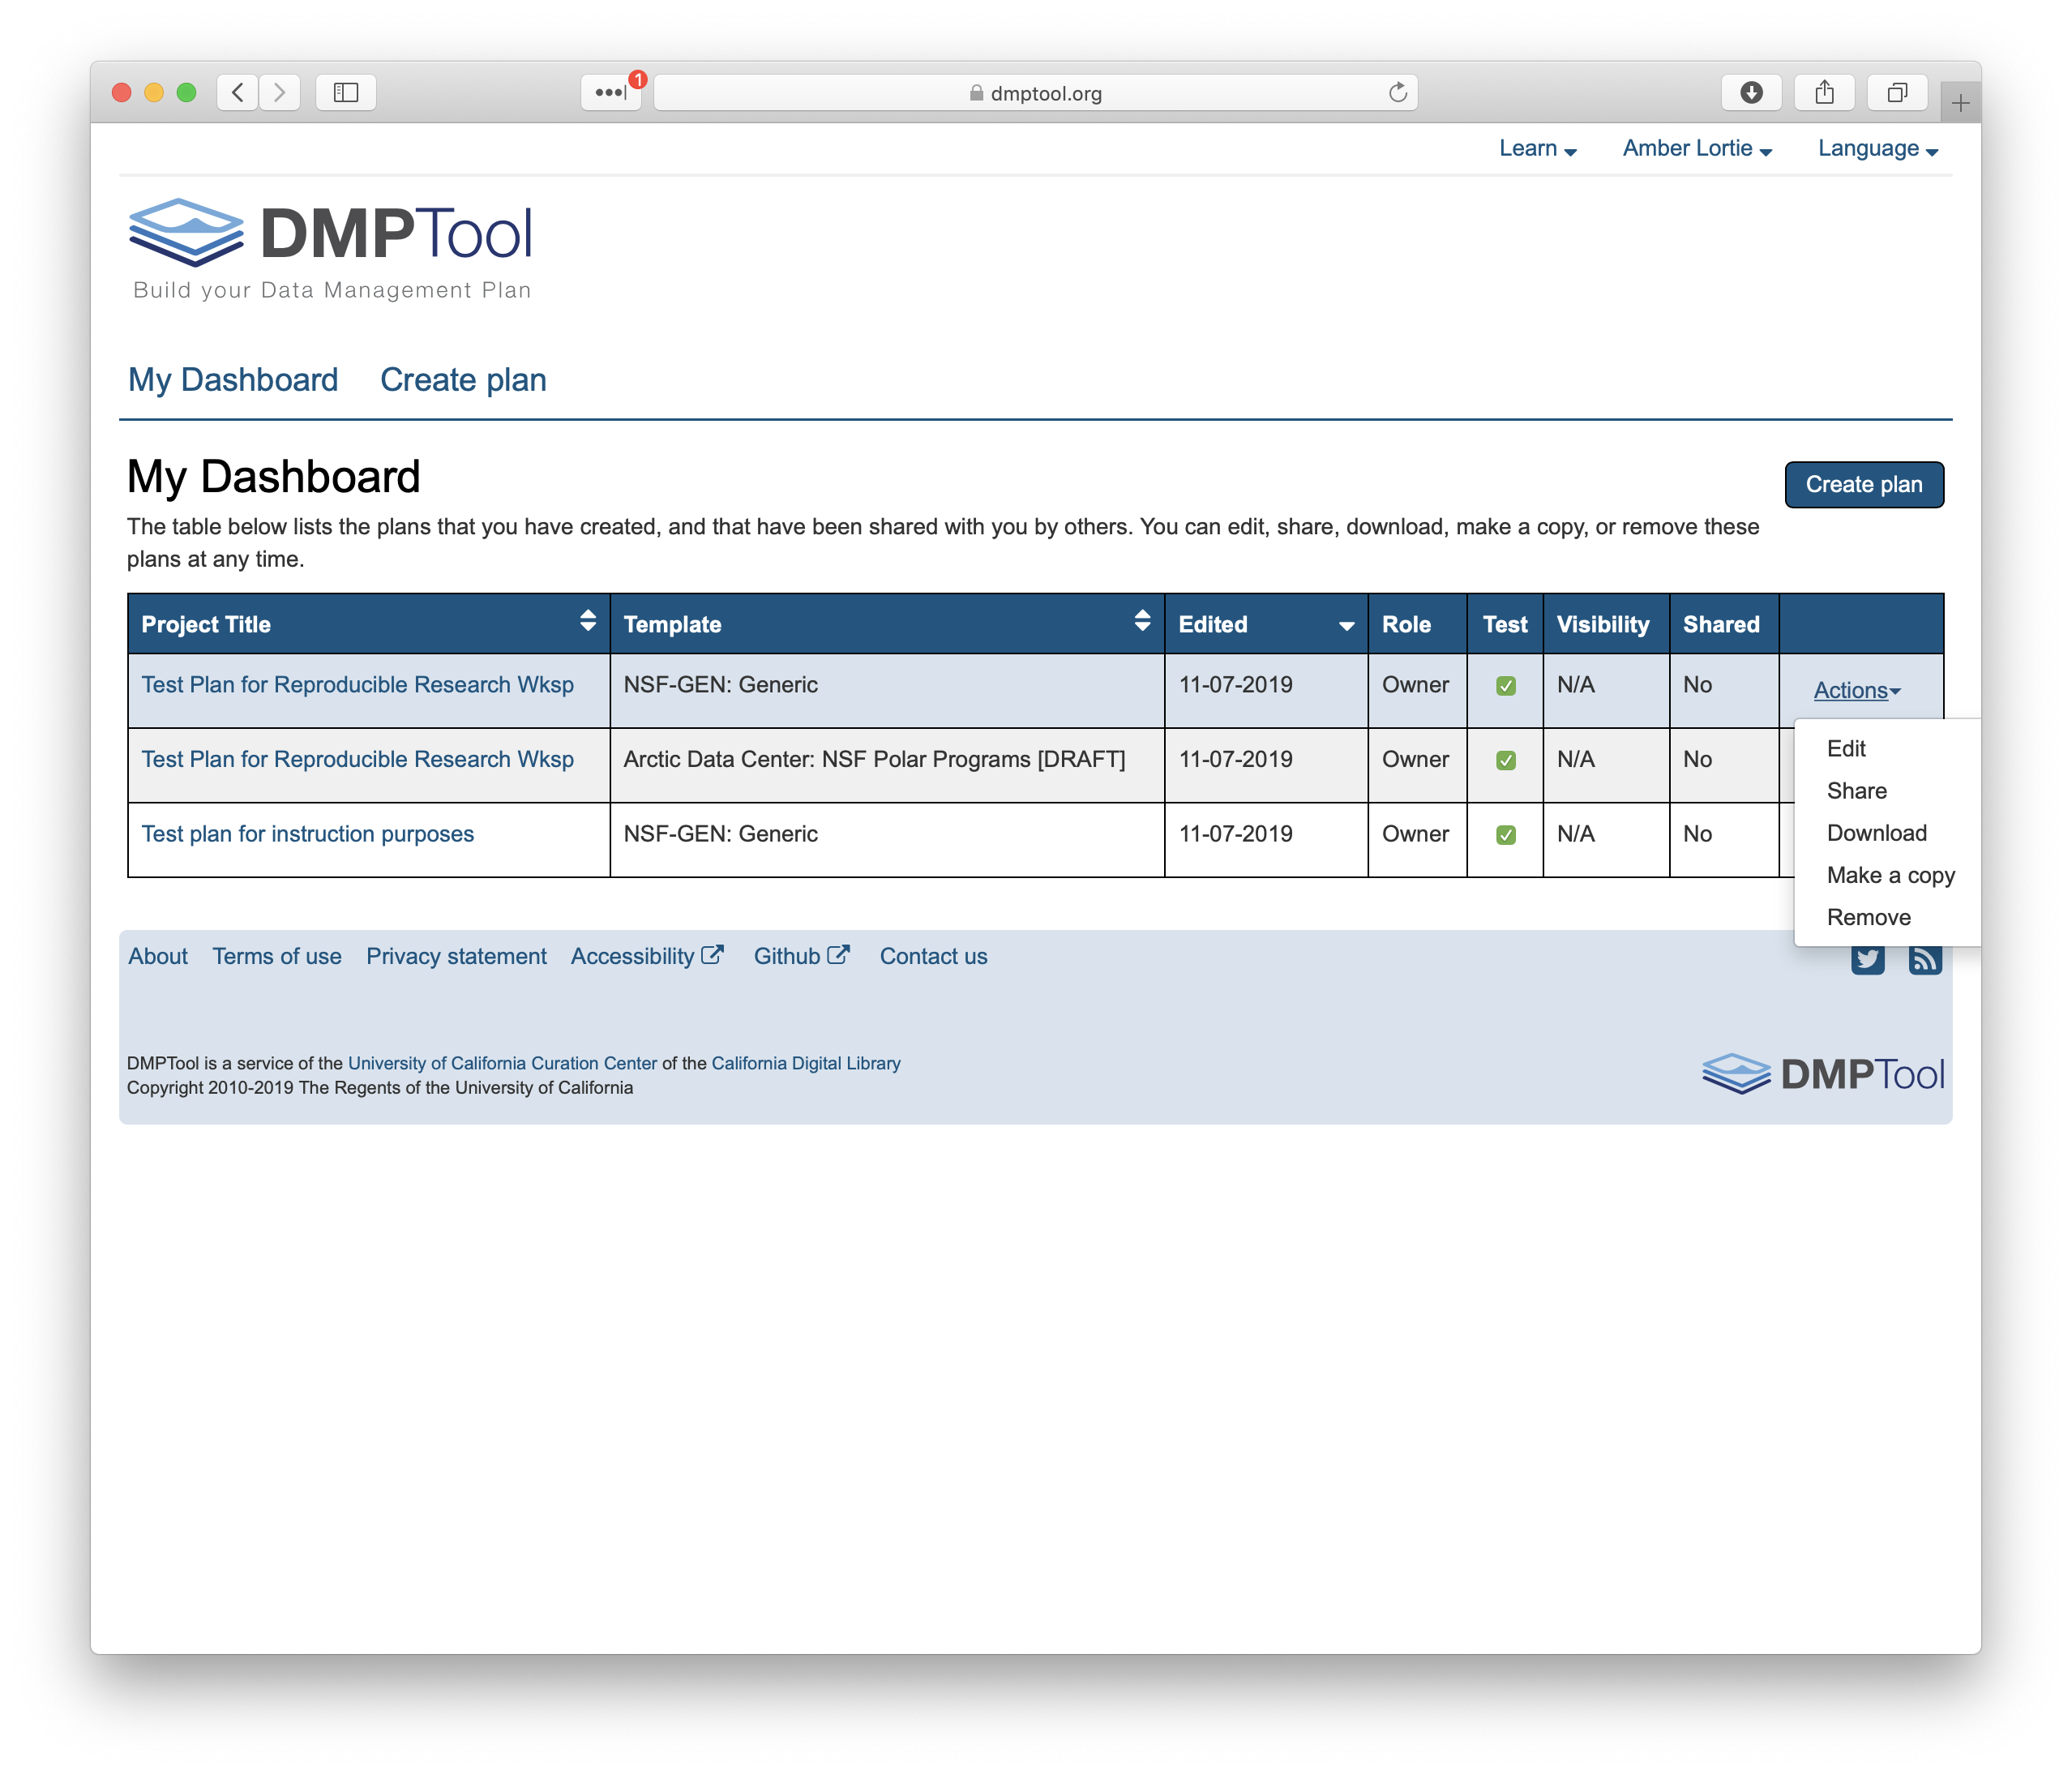
Task: Expand the Language dropdown
Action: pos(1877,149)
